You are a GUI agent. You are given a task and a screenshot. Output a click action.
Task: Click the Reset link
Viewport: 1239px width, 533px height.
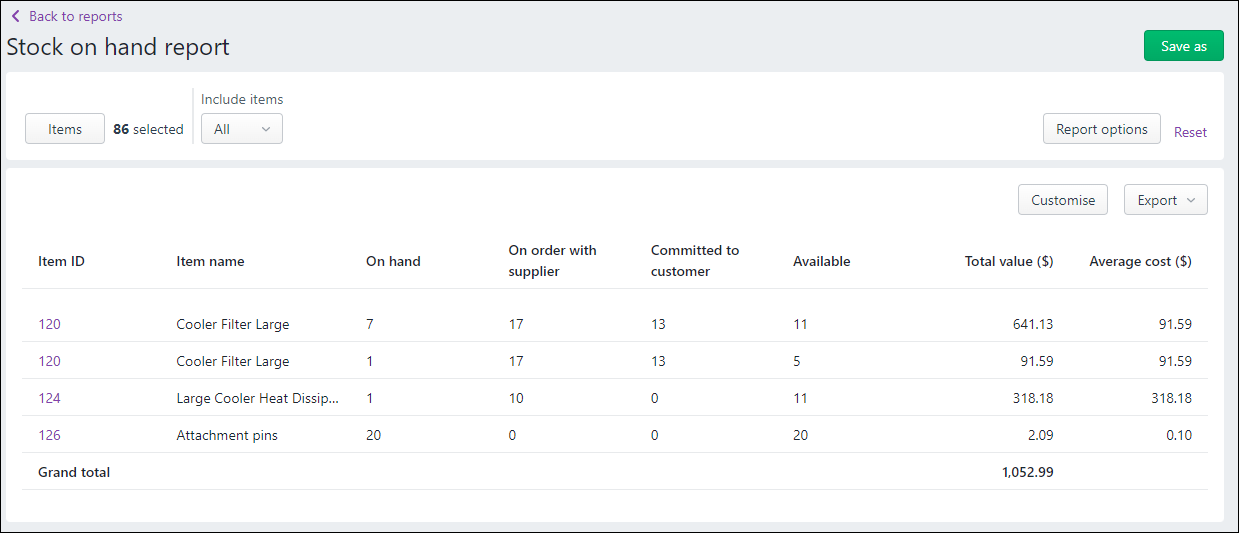click(1190, 132)
